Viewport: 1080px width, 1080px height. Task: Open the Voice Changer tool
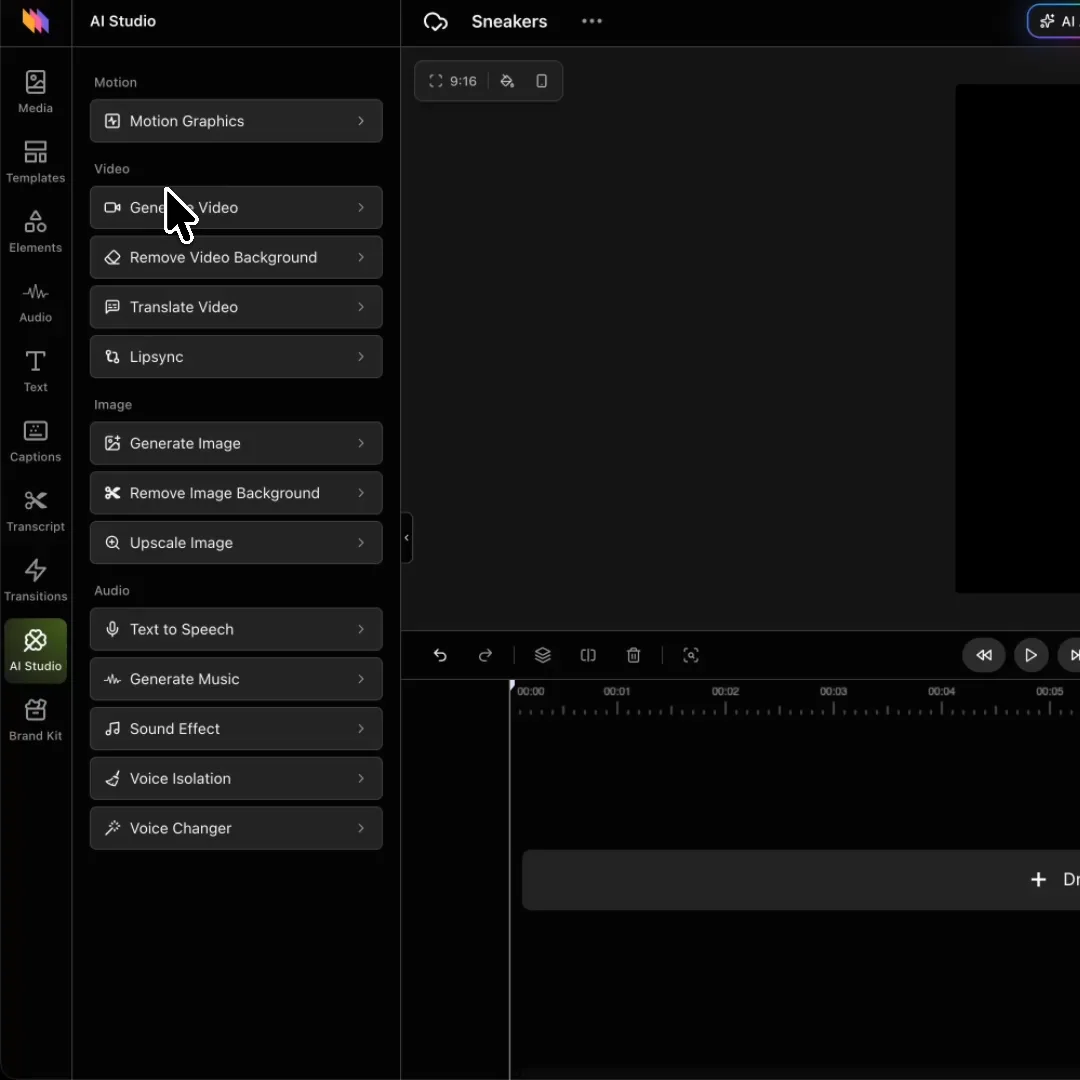[236, 828]
